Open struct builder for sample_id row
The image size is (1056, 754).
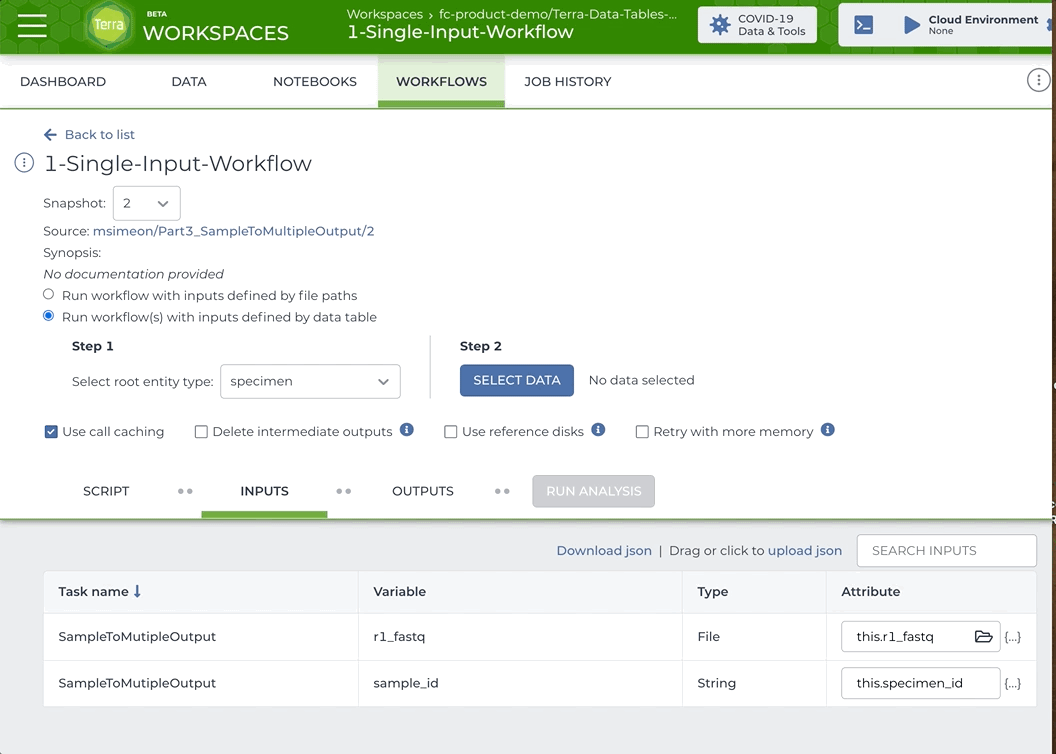(1012, 683)
